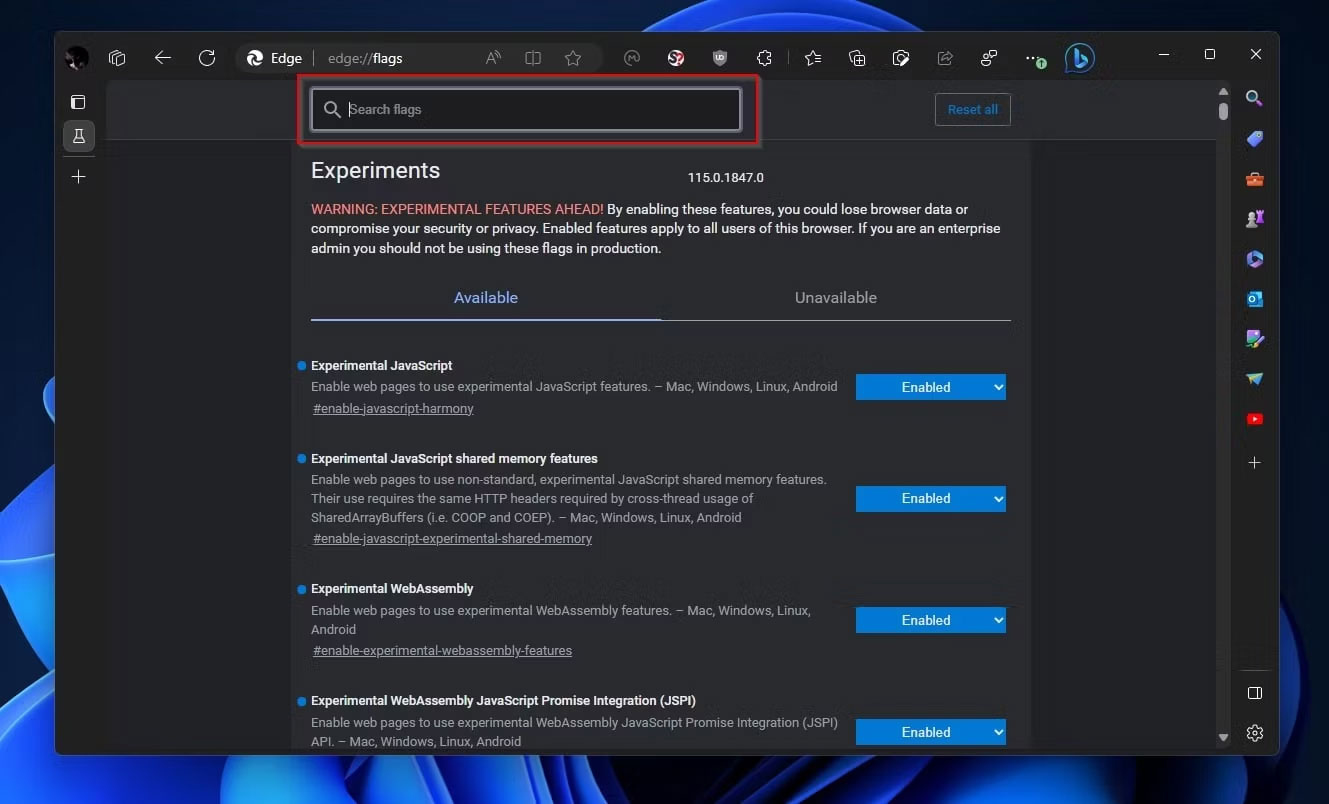Open the Extensions puzzle icon
The width and height of the screenshot is (1329, 804).
(765, 59)
